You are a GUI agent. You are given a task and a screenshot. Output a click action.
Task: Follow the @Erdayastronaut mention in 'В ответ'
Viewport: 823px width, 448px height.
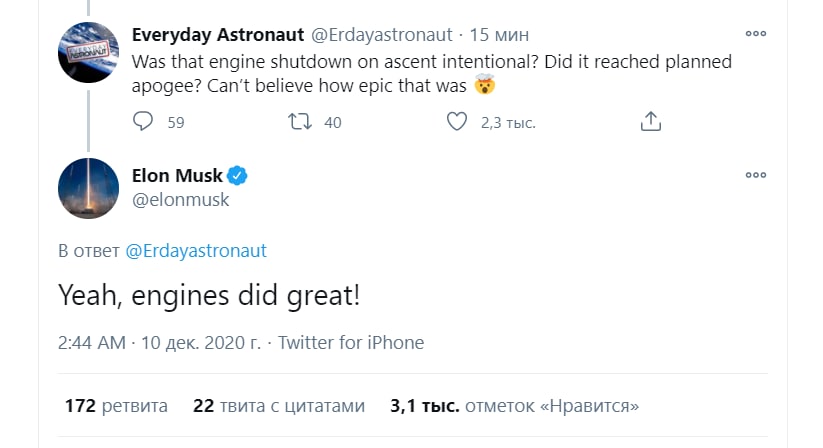[196, 251]
